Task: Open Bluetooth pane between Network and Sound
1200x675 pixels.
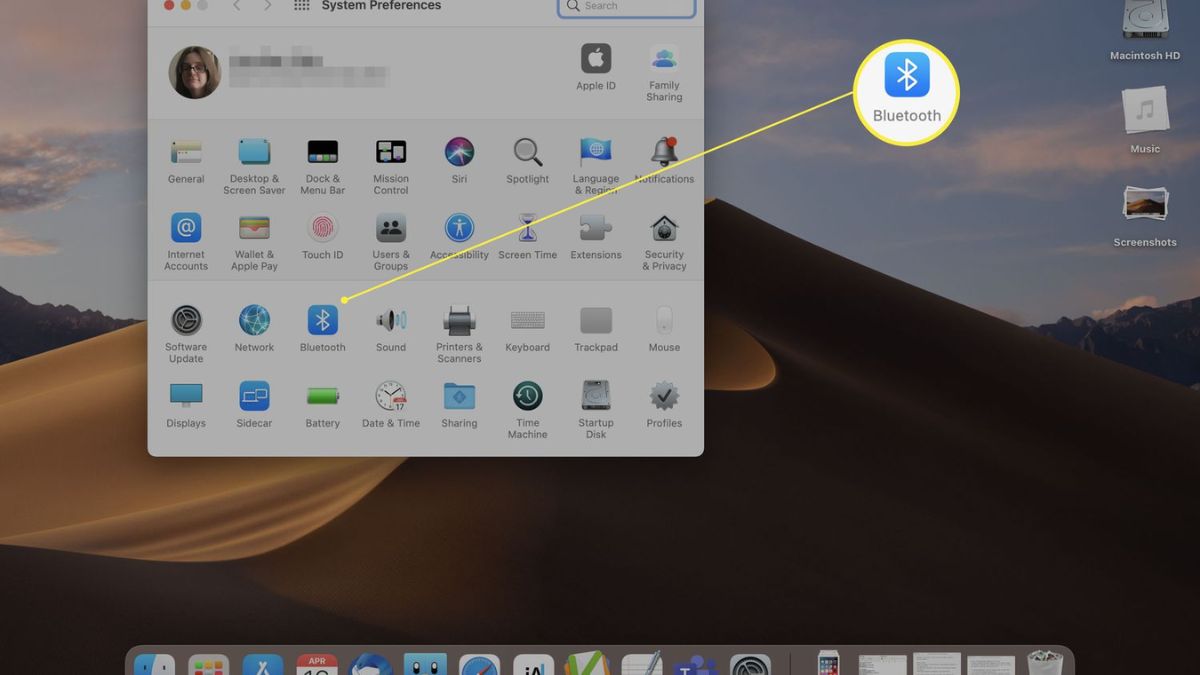Action: click(322, 320)
